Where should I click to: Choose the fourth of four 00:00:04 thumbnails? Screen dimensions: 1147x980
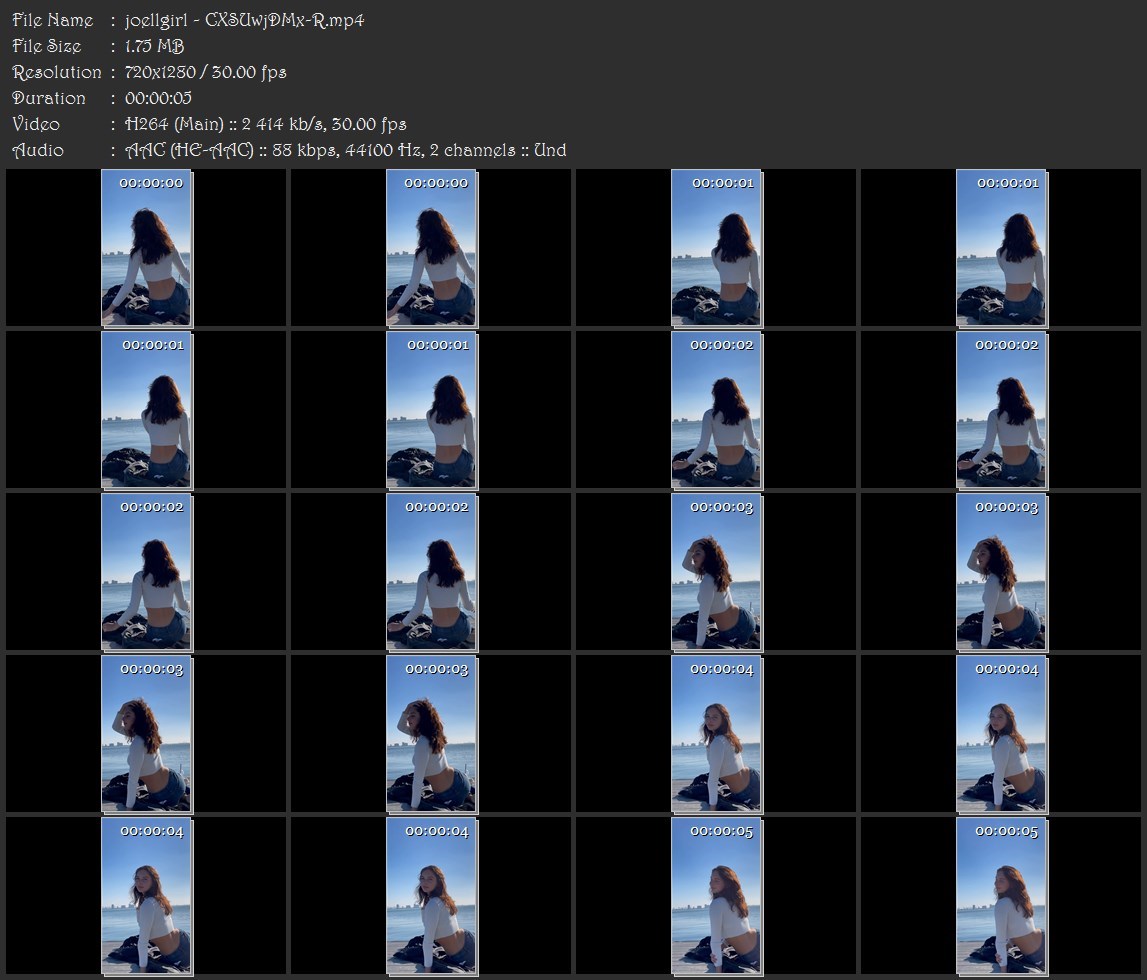[432, 896]
